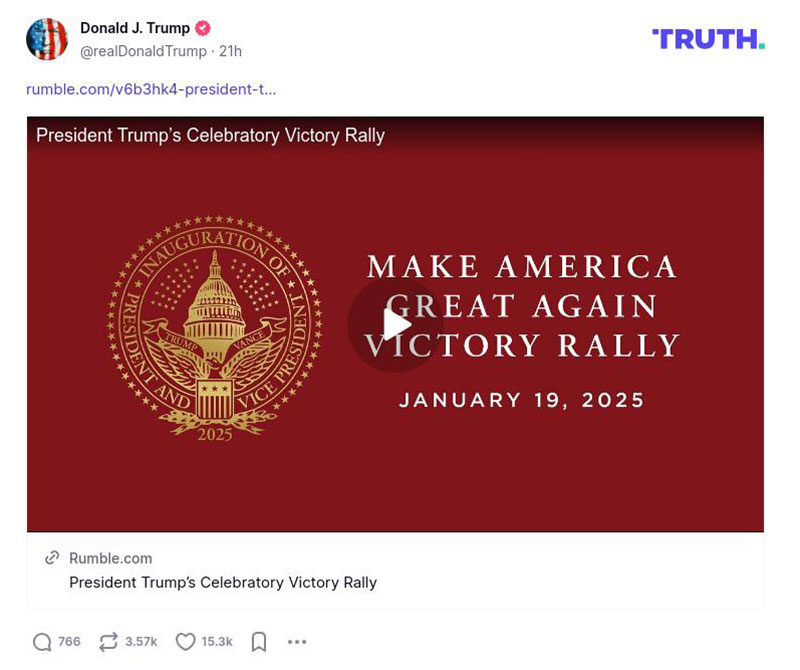Viewport: 800px width, 670px height.
Task: Expand the truncated rumble.com URL
Action: tap(150, 89)
